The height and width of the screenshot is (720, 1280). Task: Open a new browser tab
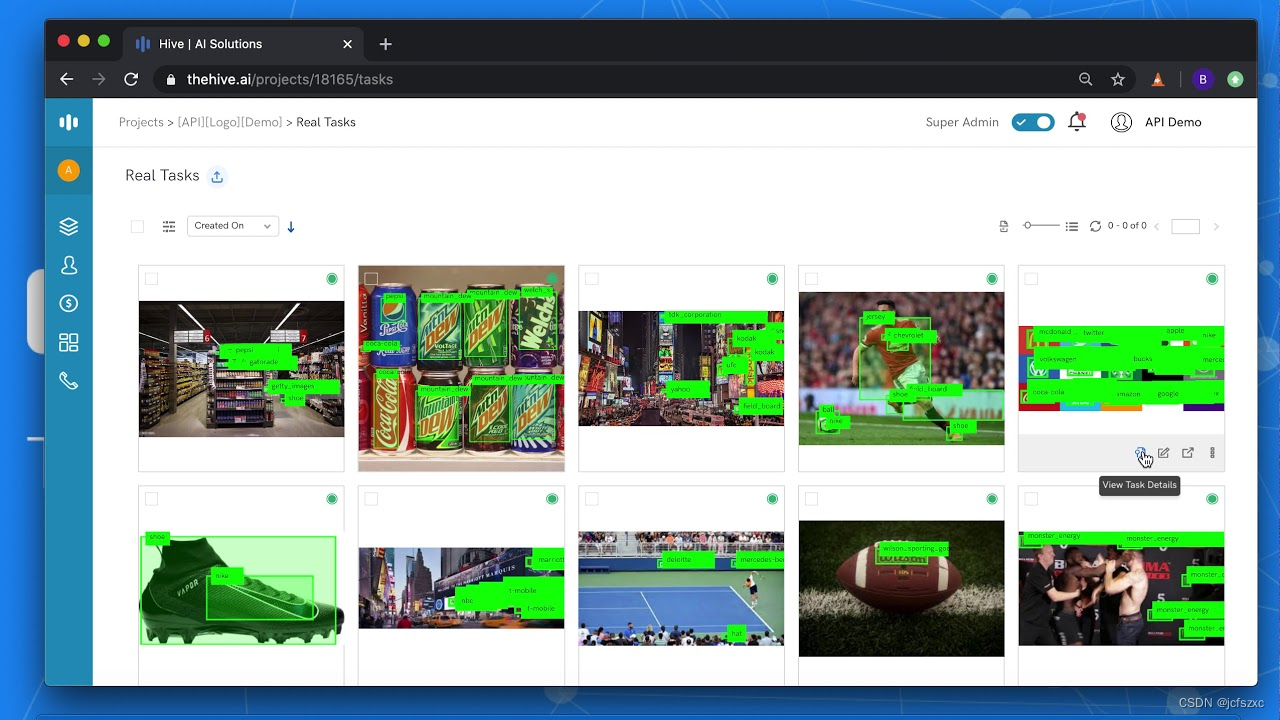tap(385, 44)
